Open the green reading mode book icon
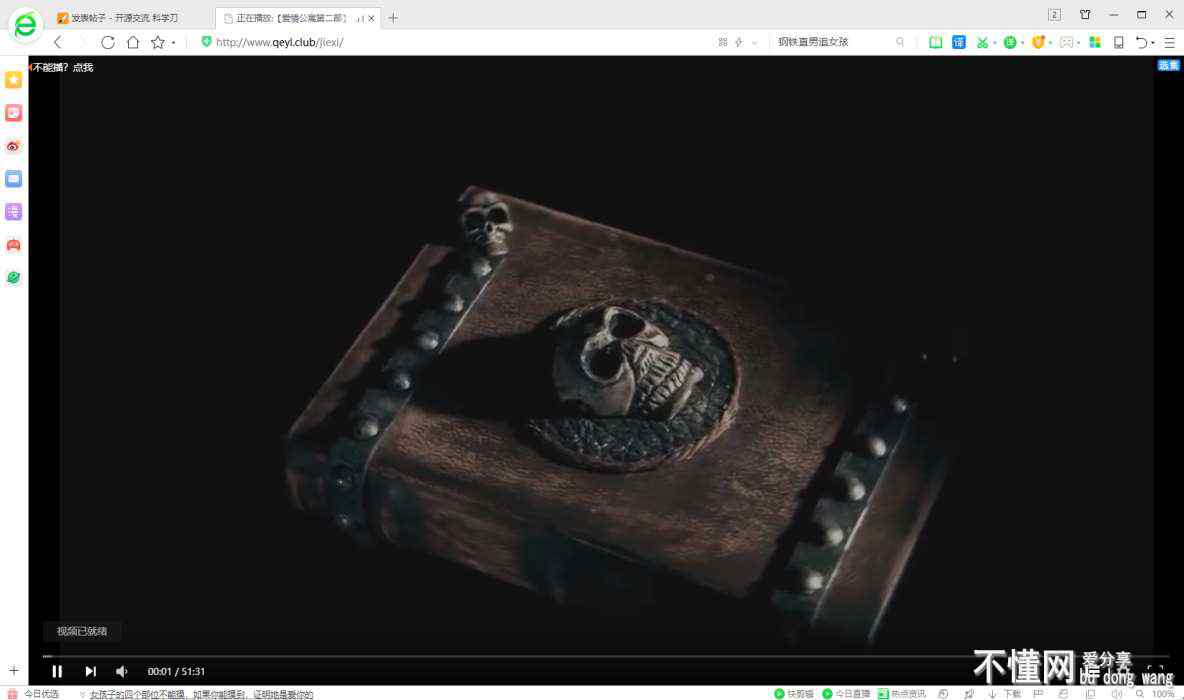 (936, 42)
